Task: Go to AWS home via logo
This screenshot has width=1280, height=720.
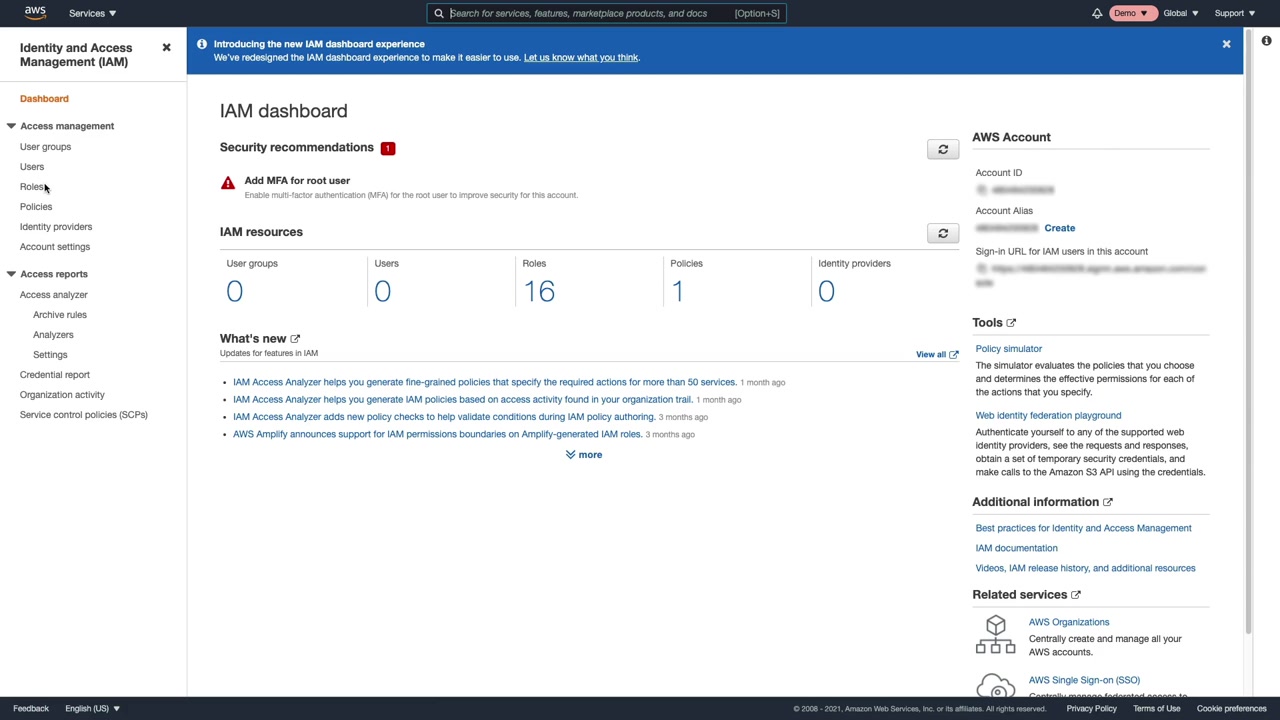Action: [x=35, y=13]
